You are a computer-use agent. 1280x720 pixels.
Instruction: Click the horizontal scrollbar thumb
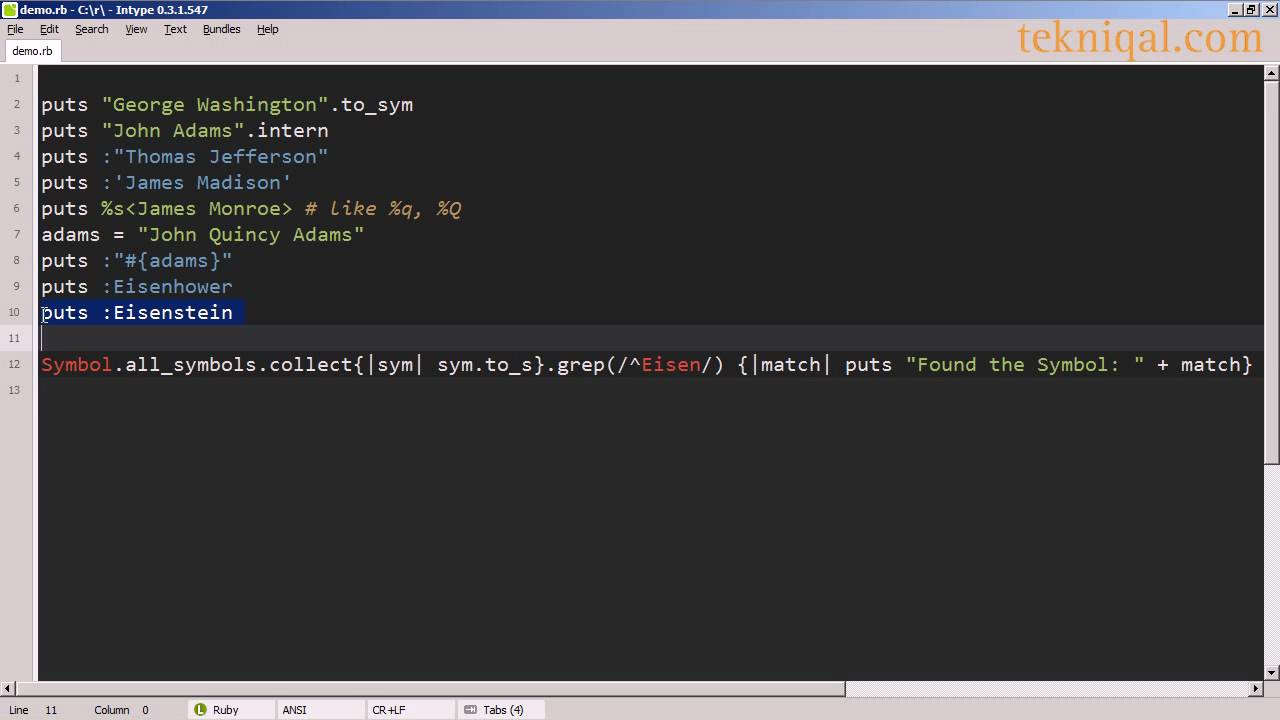click(x=430, y=688)
